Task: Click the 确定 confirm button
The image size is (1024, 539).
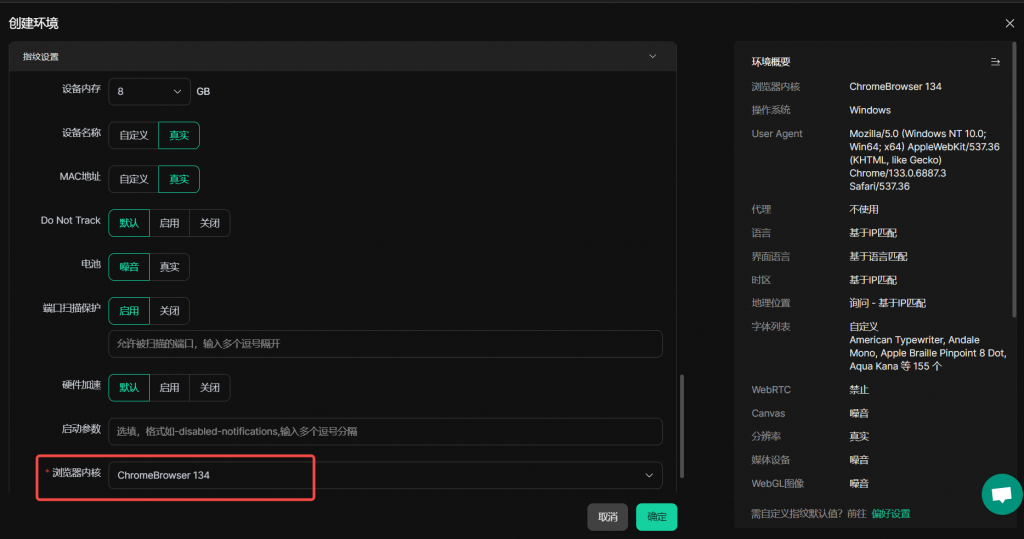Action: pos(656,517)
